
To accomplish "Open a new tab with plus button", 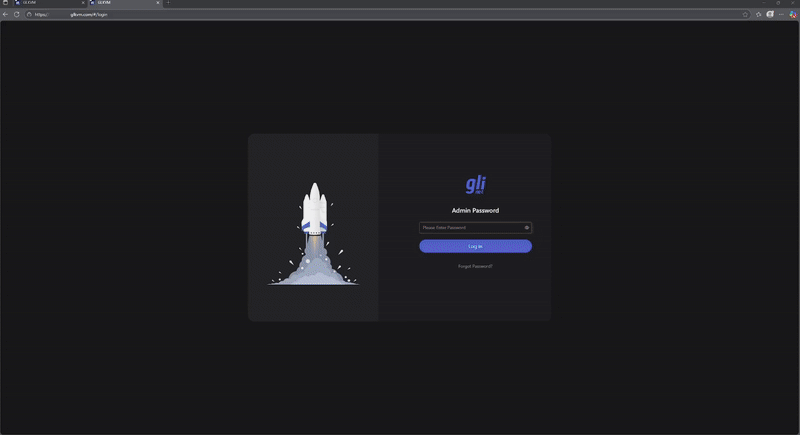I will (x=168, y=4).
